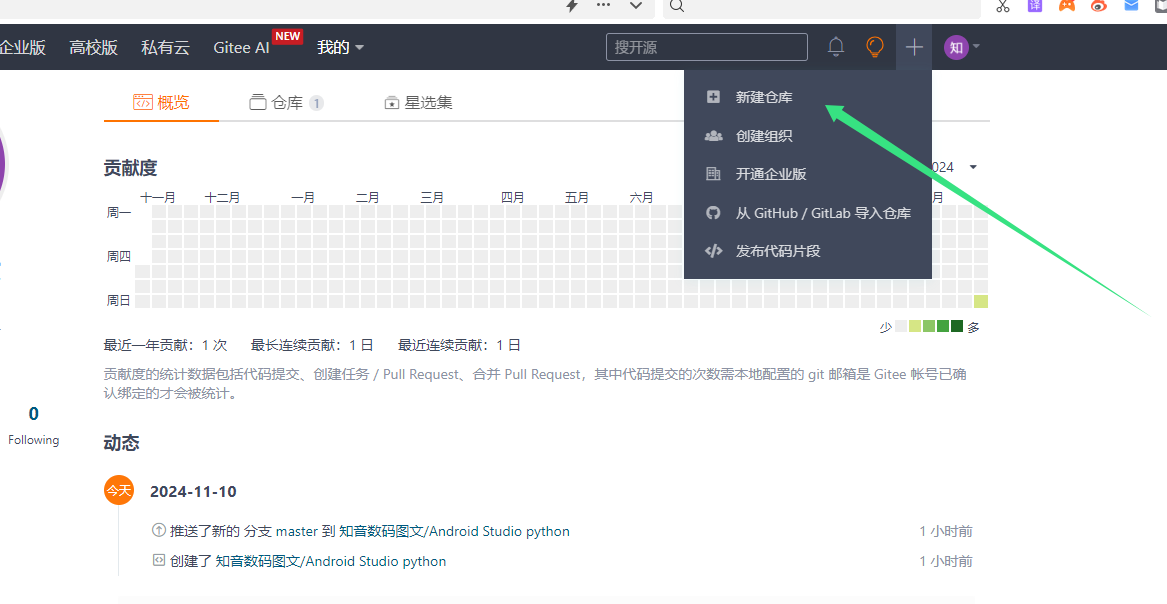
Task: Open repo link in the 推送了 row
Action: coord(455,531)
